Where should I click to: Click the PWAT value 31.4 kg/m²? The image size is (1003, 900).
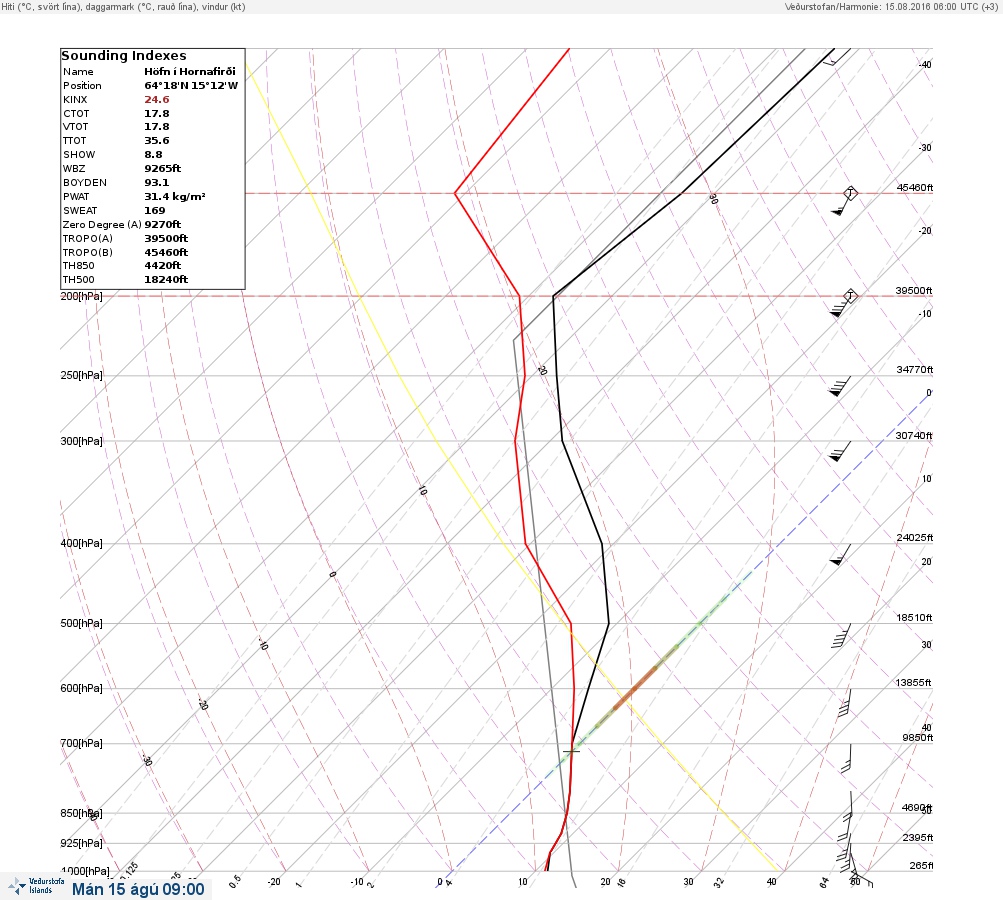[175, 197]
